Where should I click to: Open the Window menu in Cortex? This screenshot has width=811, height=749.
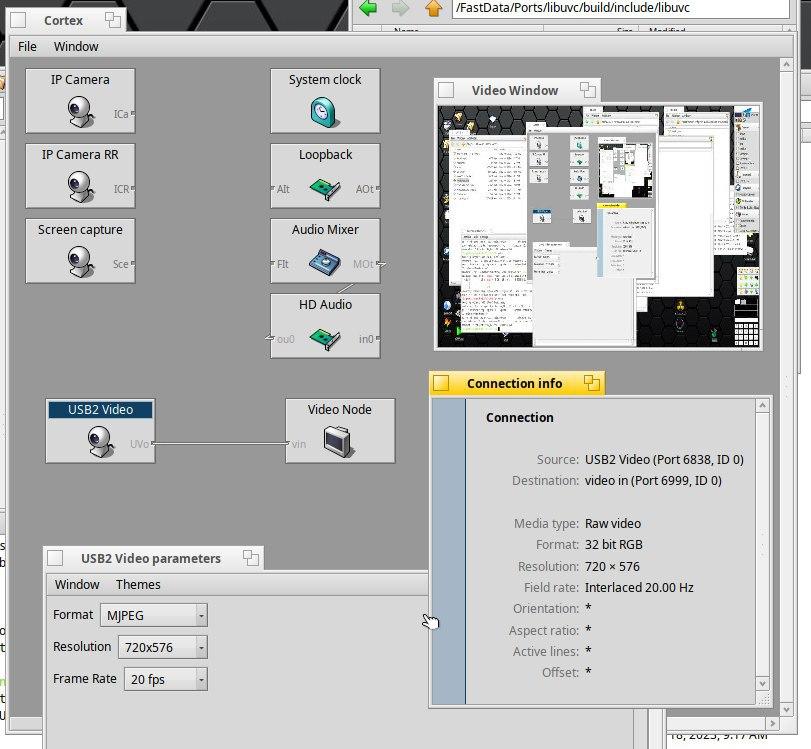[x=76, y=46]
